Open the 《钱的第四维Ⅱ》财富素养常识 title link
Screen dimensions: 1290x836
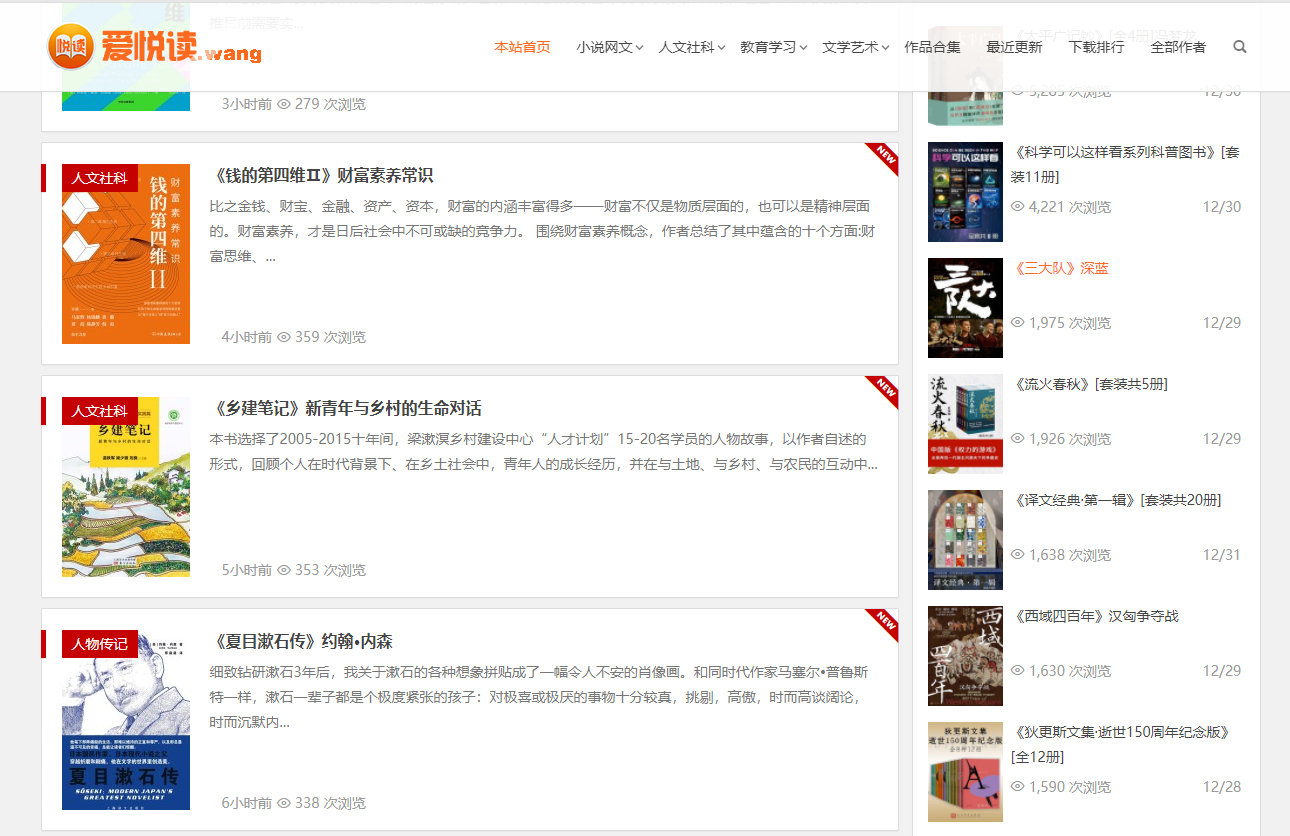(x=323, y=176)
